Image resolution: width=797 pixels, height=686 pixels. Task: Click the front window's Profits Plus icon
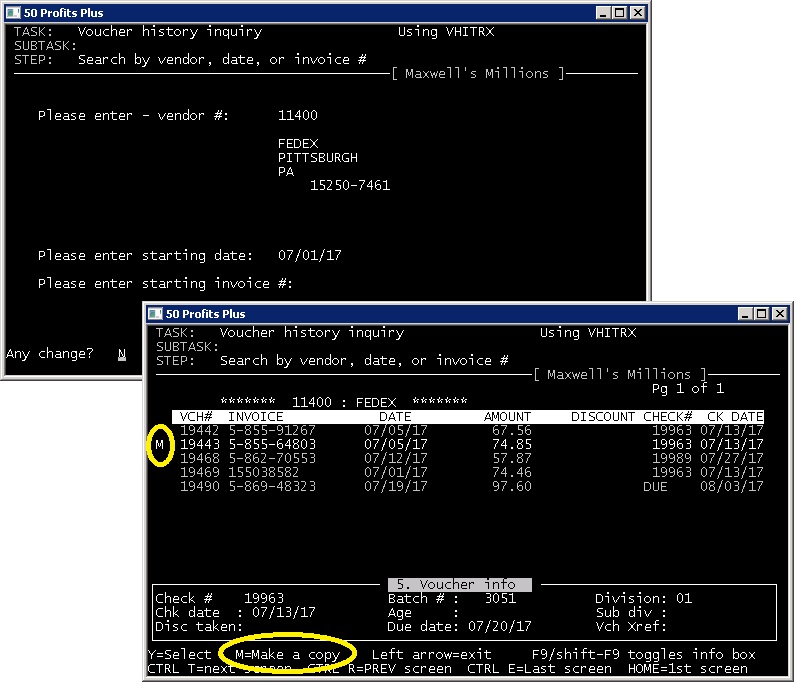(155, 314)
